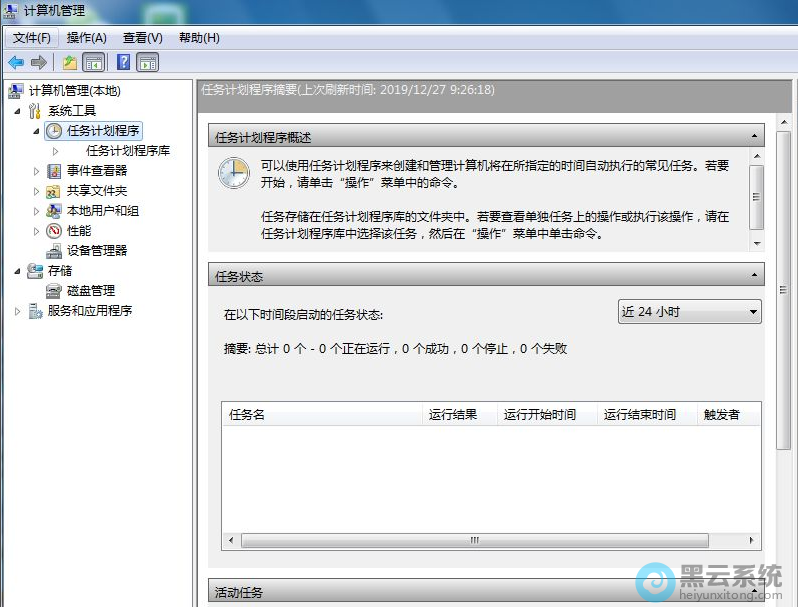Sort by the 运行开始时间 column header
This screenshot has width=798, height=607.
(547, 414)
